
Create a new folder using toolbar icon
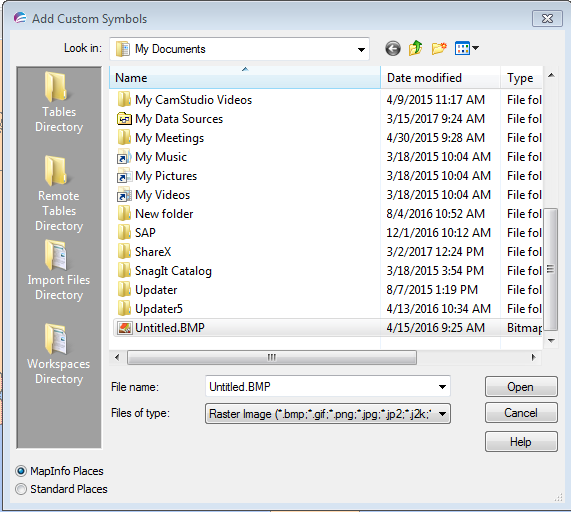tap(439, 48)
